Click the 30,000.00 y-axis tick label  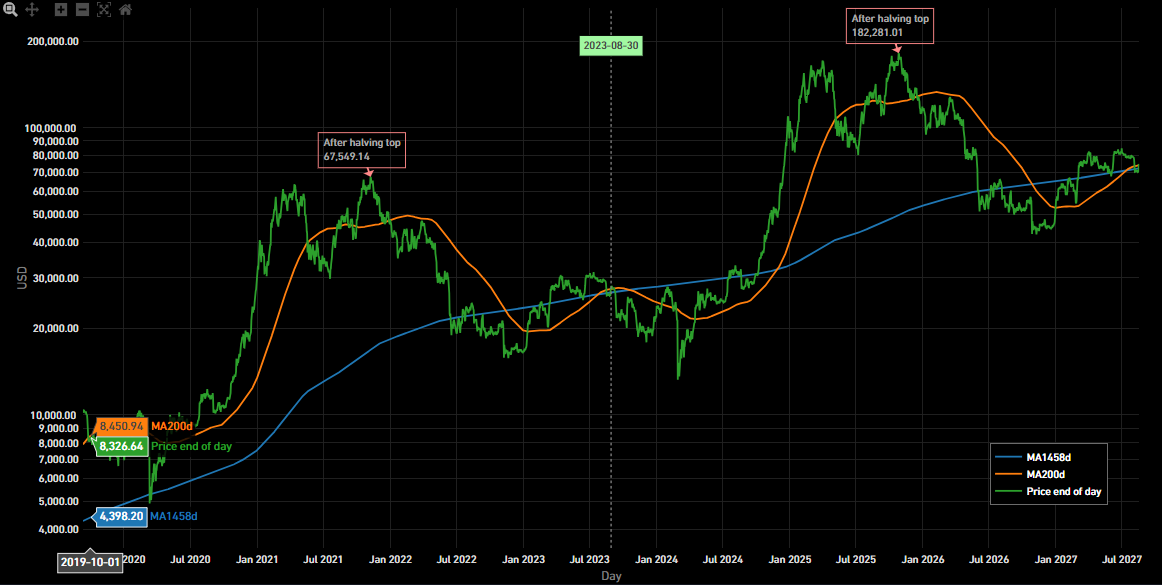55,278
